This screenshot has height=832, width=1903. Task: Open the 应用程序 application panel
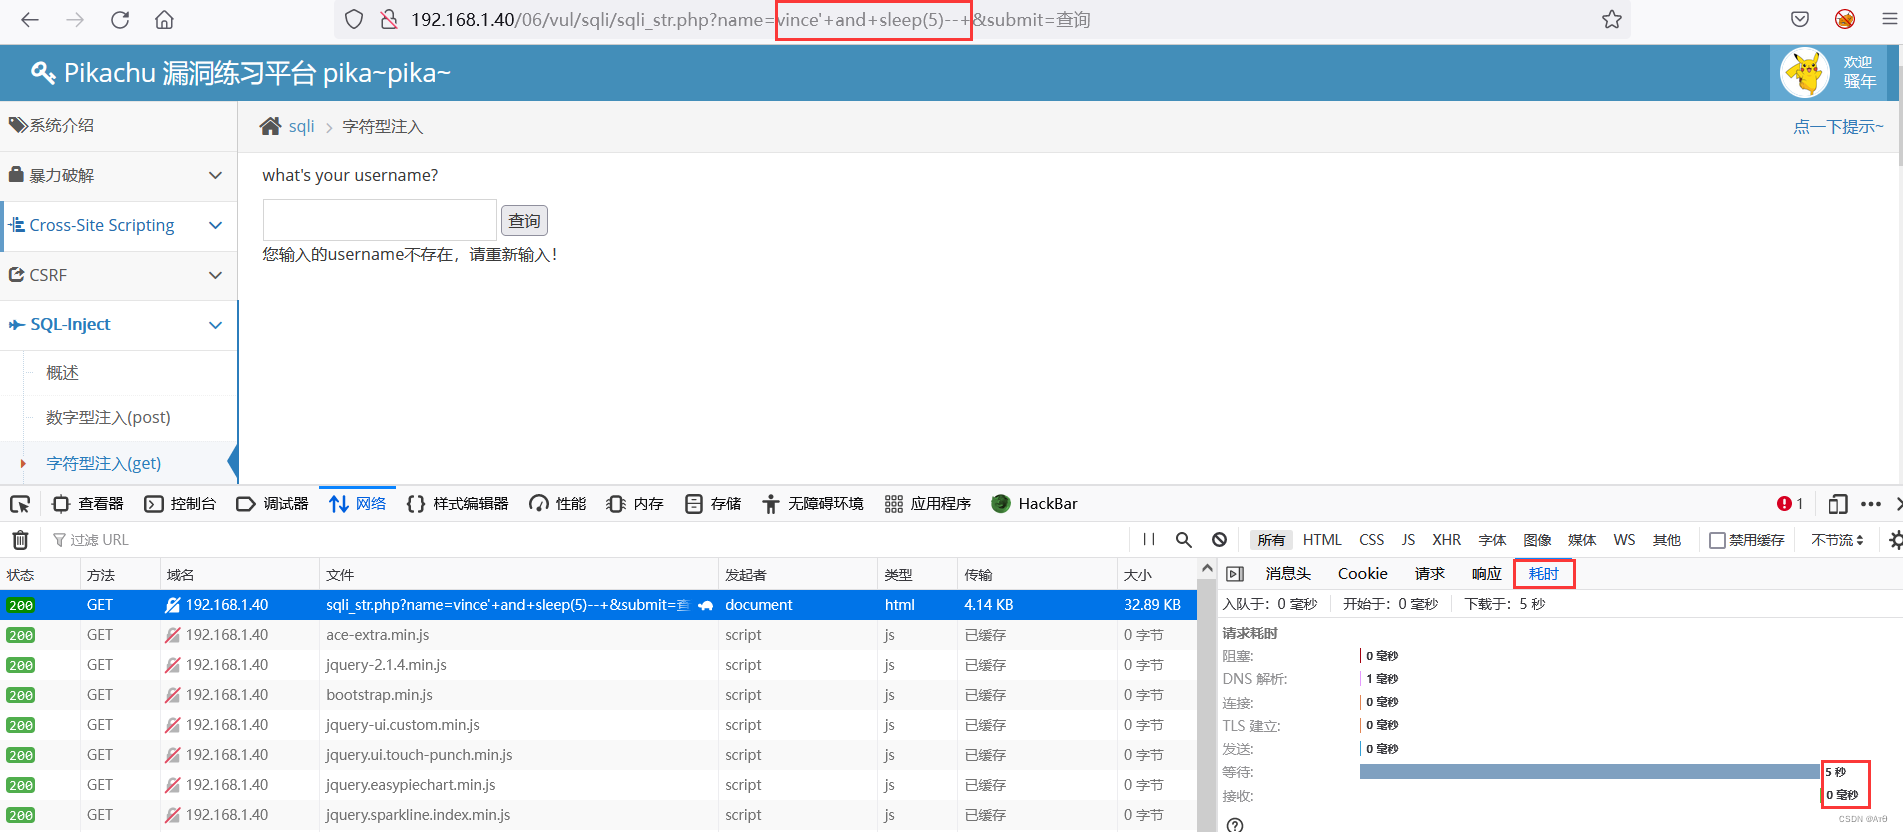[x=927, y=504]
